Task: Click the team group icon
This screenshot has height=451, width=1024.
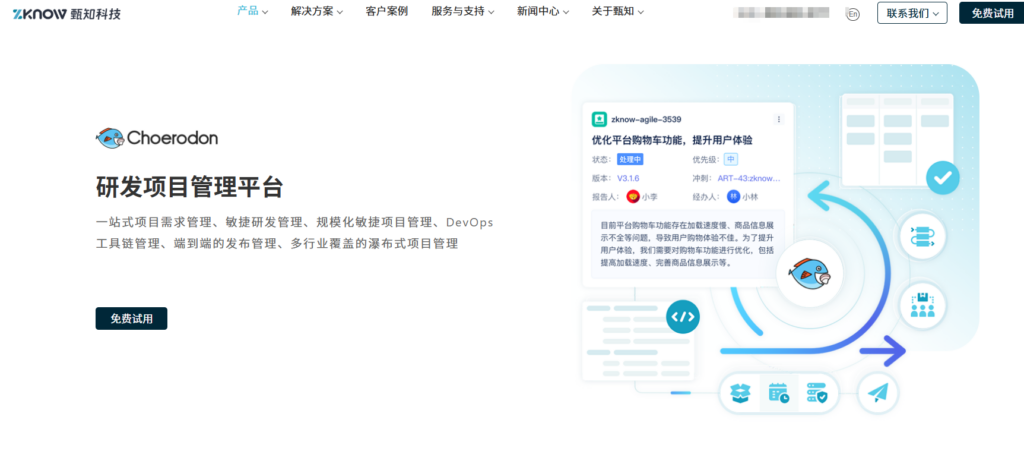Action: [x=920, y=304]
